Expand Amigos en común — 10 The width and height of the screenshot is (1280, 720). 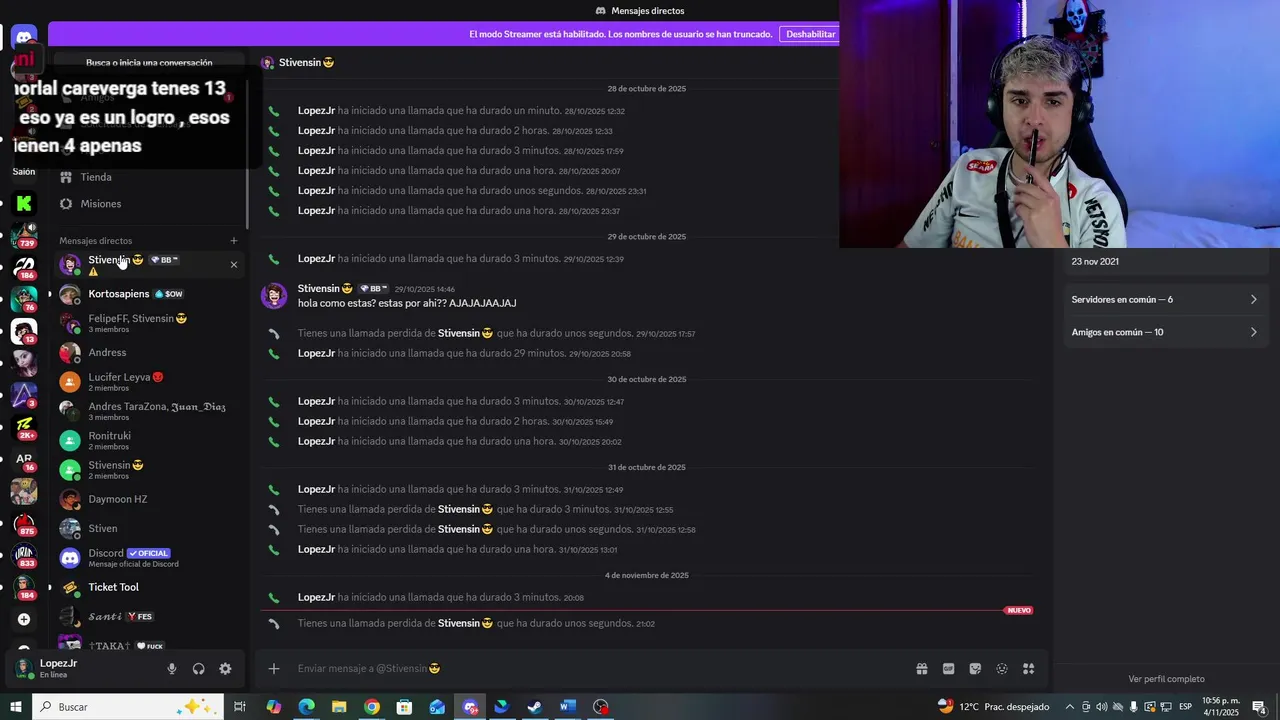coord(1165,332)
